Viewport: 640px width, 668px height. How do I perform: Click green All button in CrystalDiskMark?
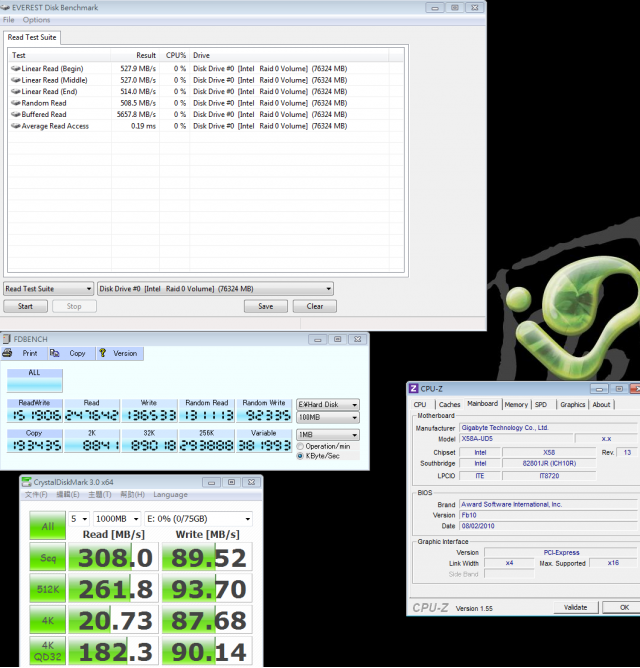(47, 526)
